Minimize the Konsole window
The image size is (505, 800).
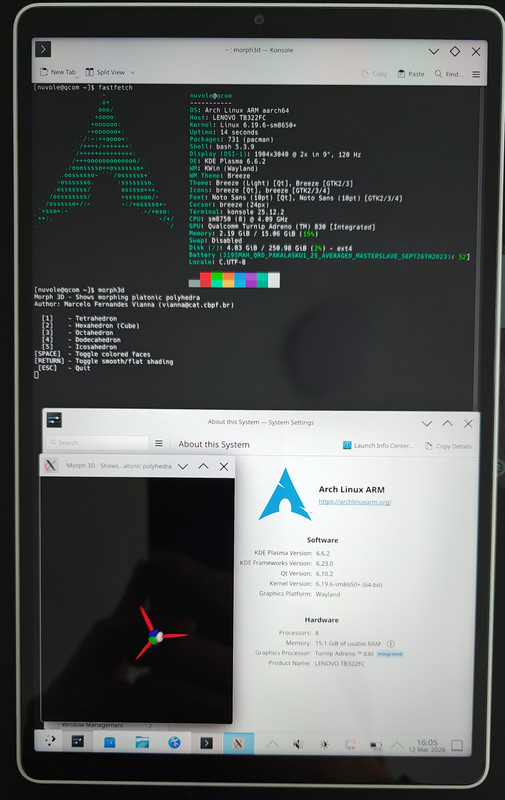434,51
